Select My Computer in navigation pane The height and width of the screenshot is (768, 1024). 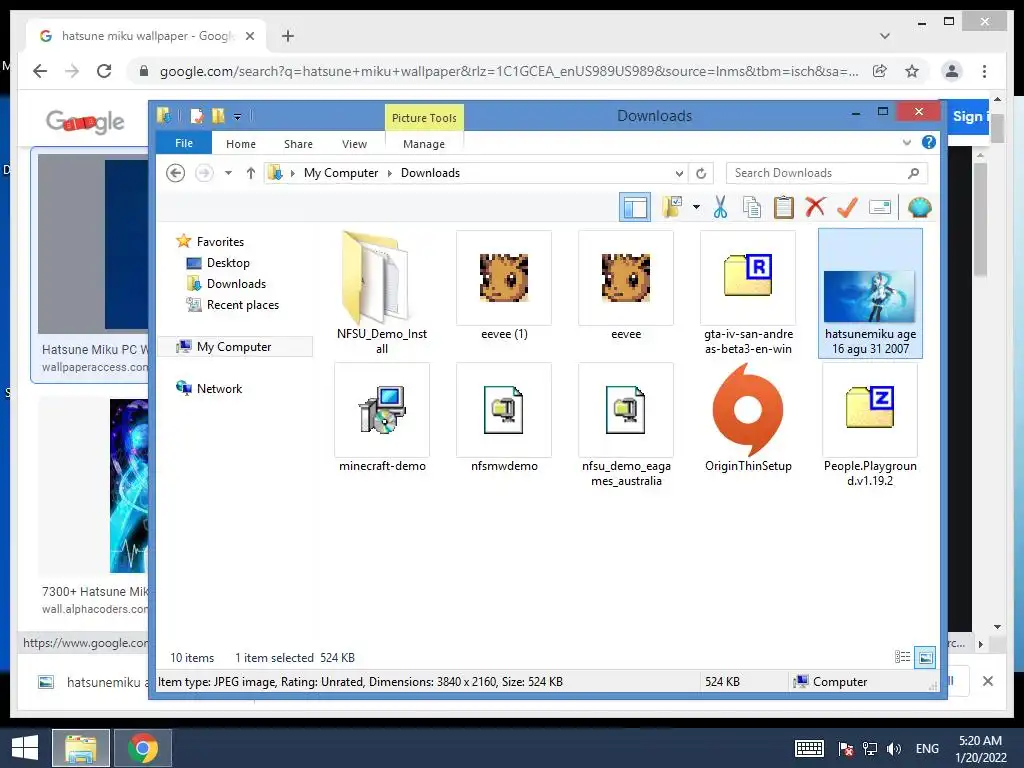tap(234, 347)
